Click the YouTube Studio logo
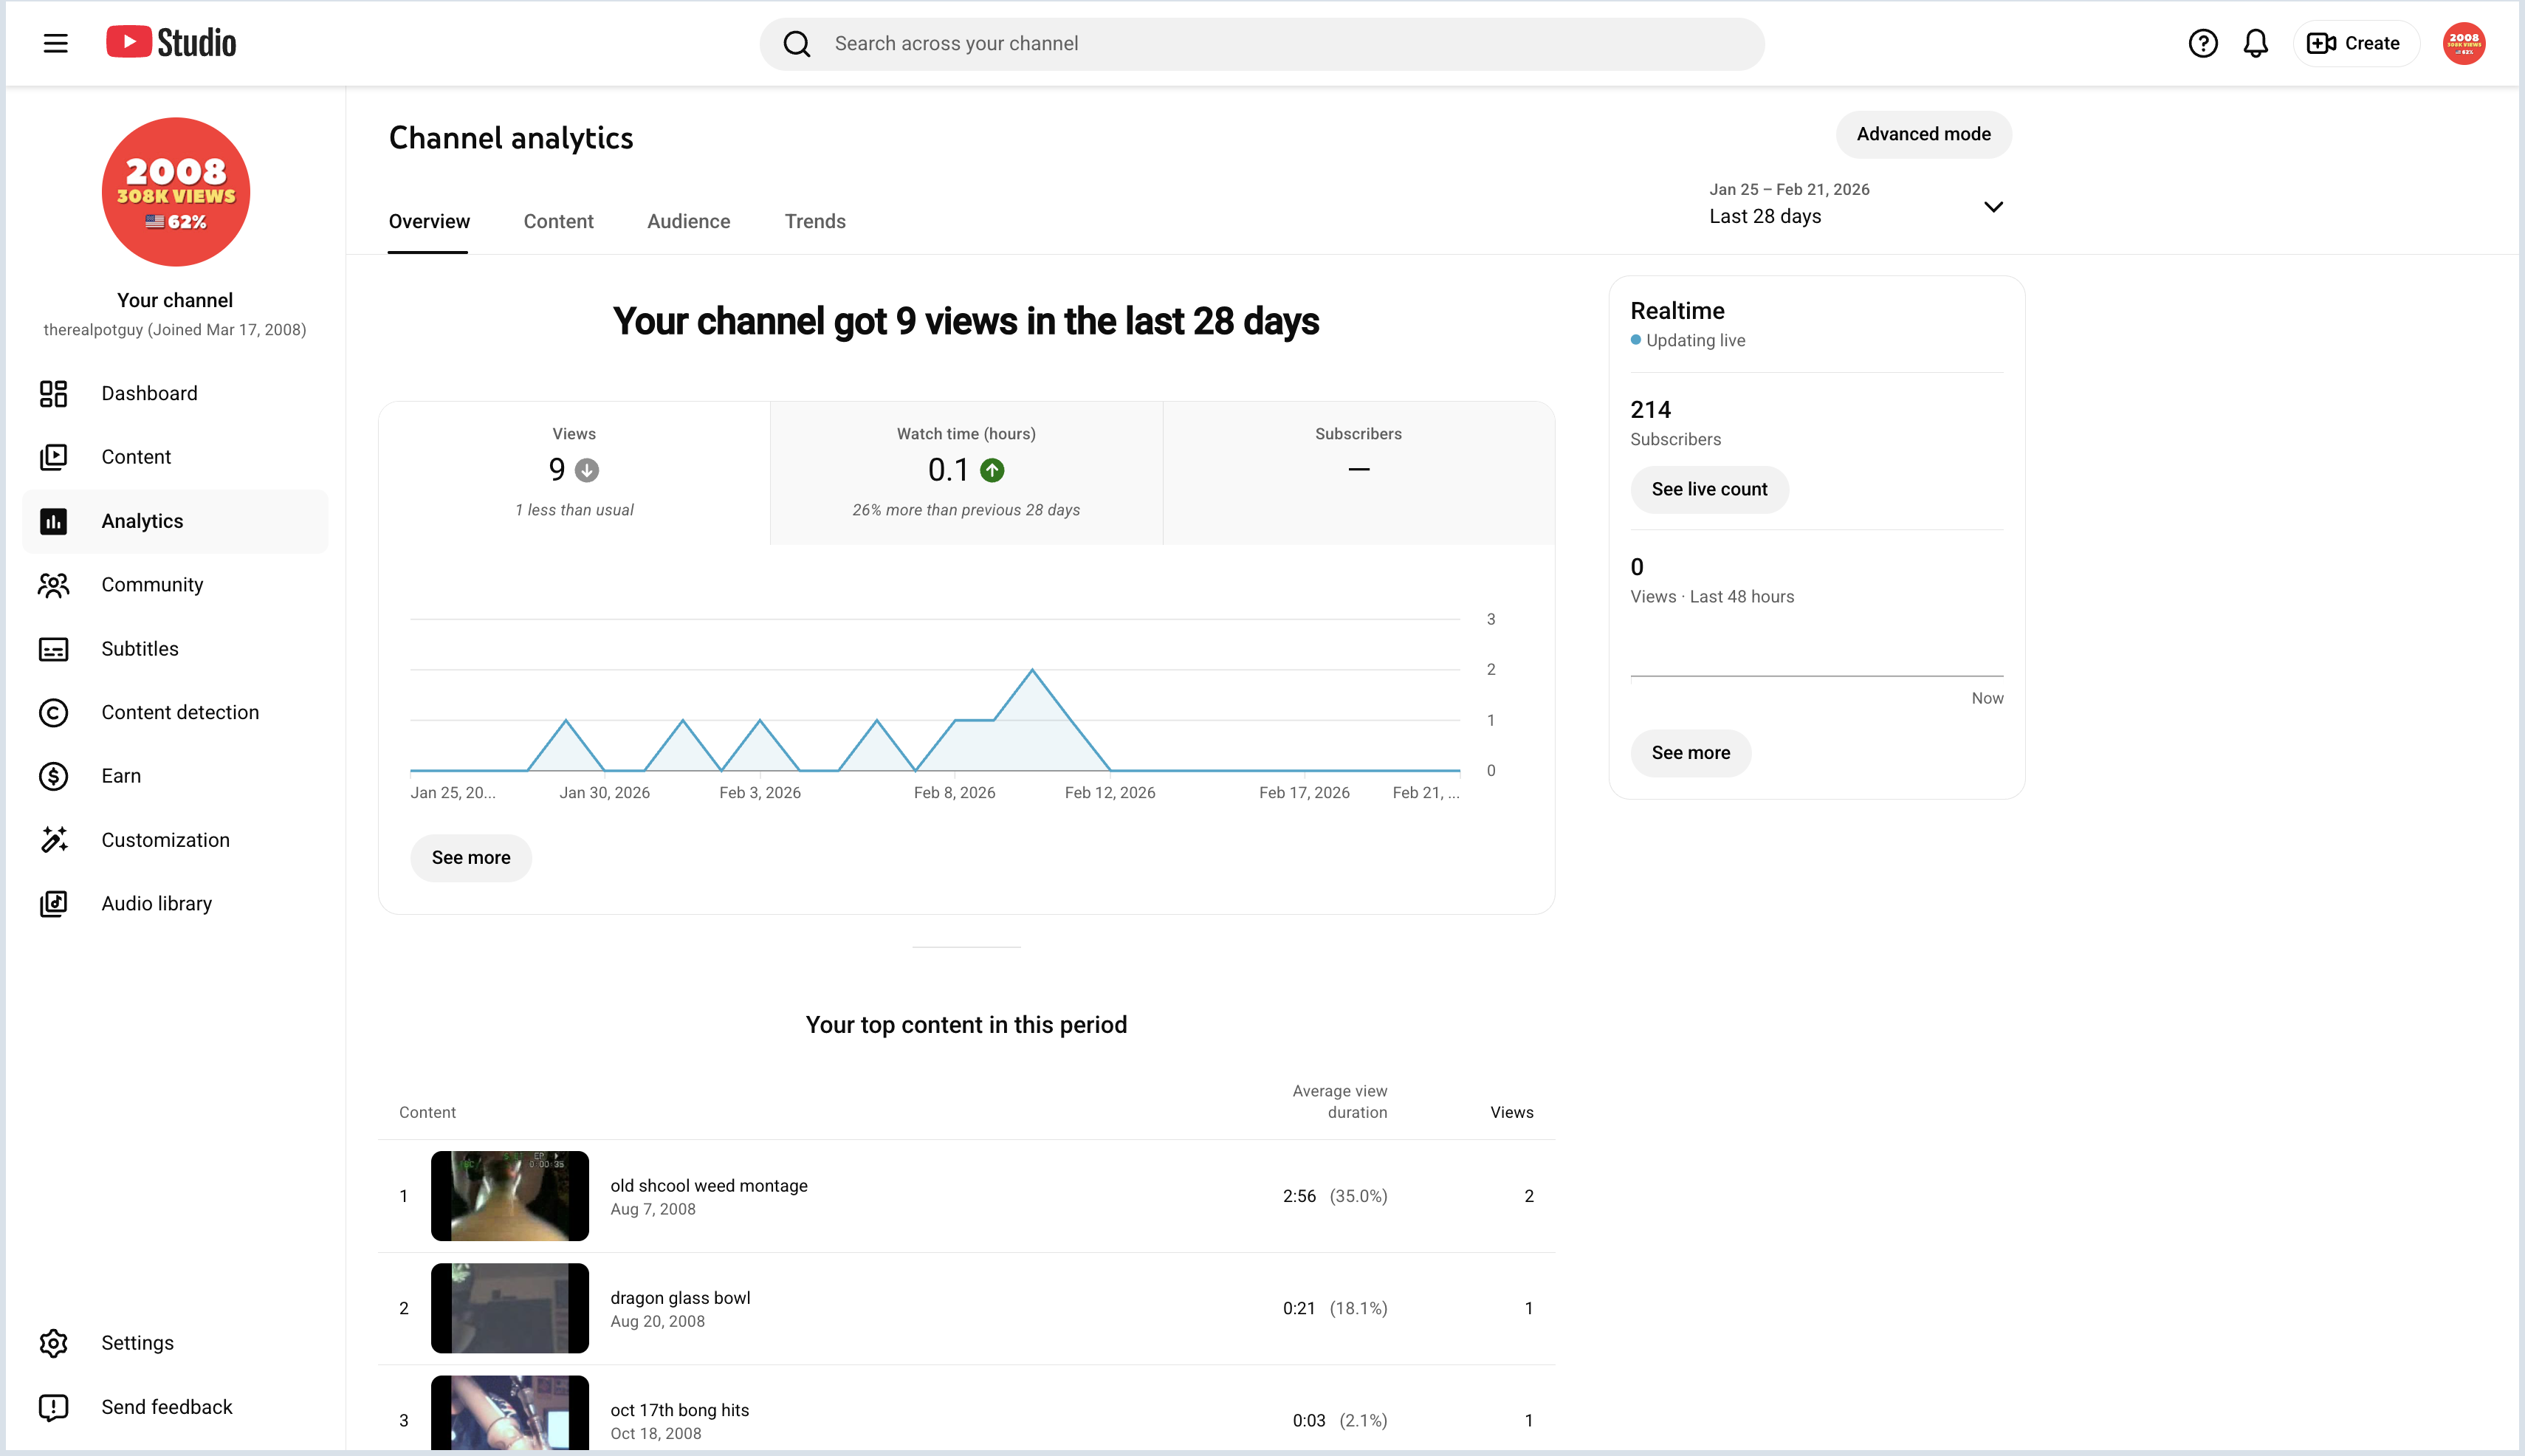The height and width of the screenshot is (1456, 2525). point(171,43)
